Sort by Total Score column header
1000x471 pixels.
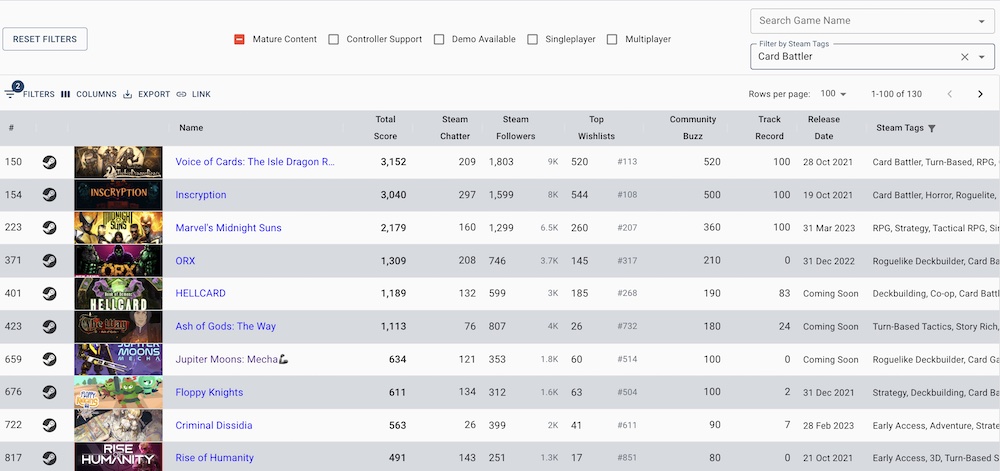coord(385,128)
